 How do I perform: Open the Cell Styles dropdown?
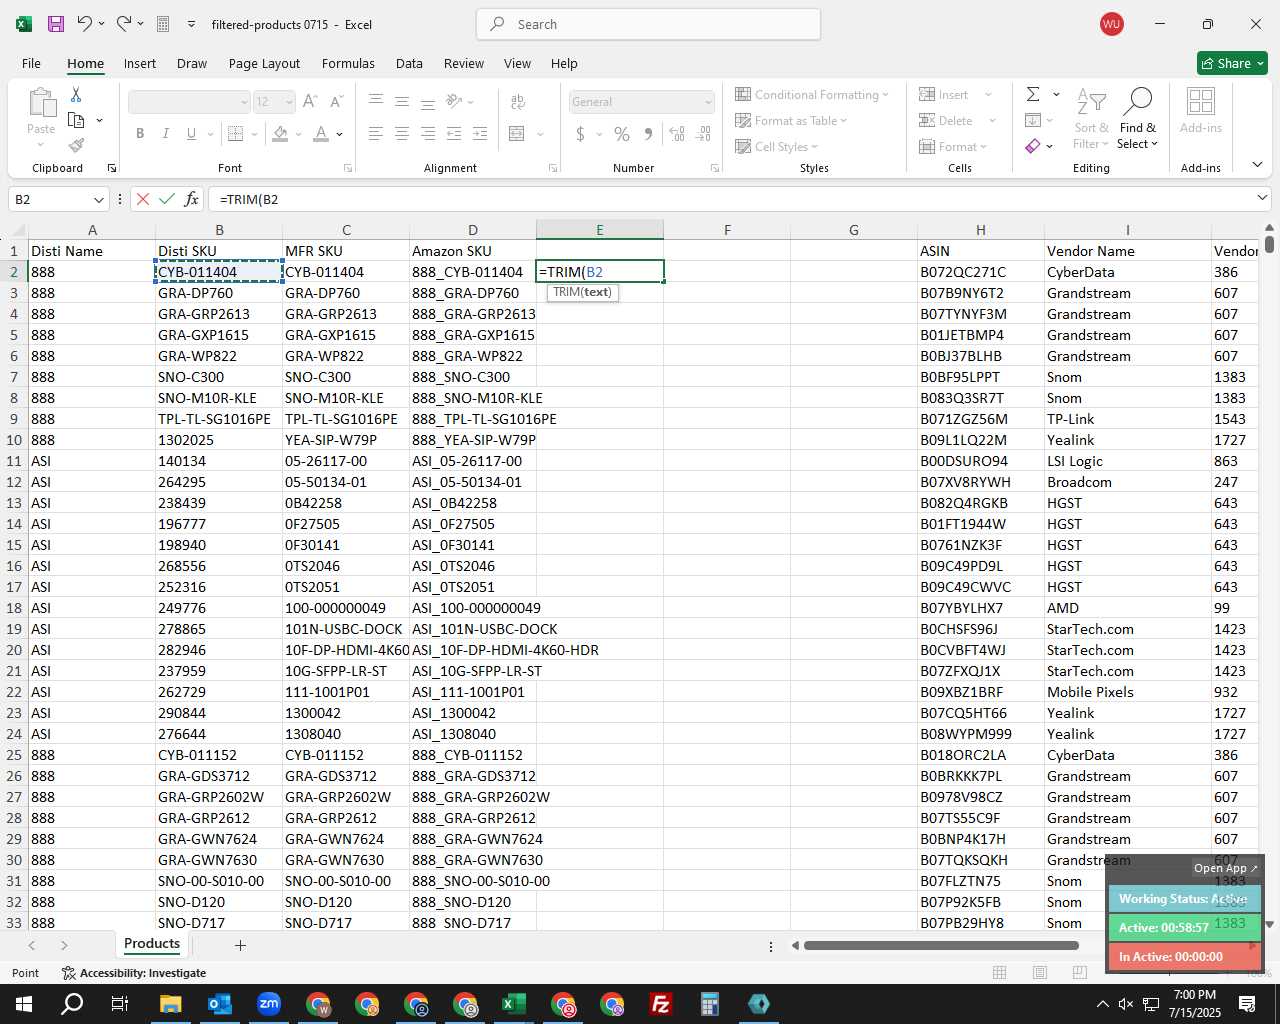click(776, 146)
